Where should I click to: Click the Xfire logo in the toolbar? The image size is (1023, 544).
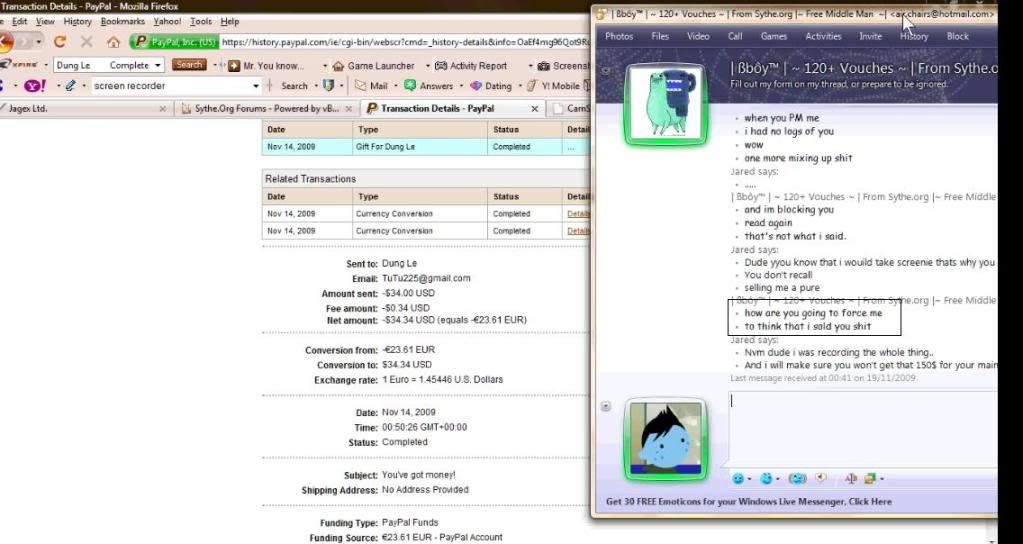click(x=20, y=65)
